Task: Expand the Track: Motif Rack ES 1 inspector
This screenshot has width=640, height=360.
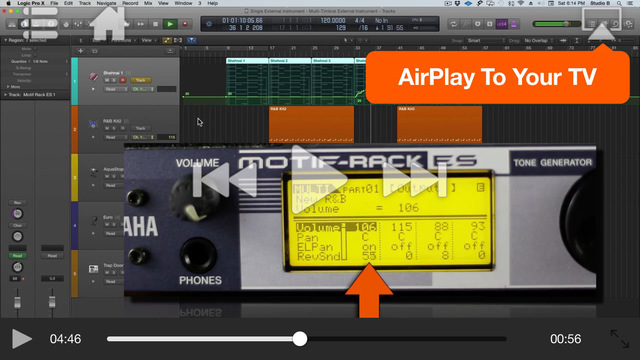Action: pos(5,95)
